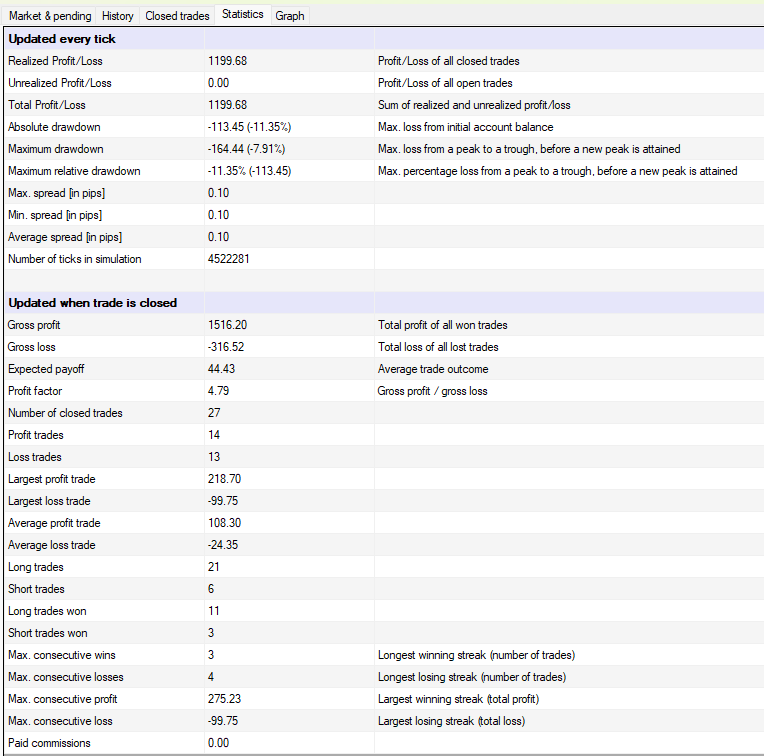Click the Updated when trade is closed header

(92, 303)
